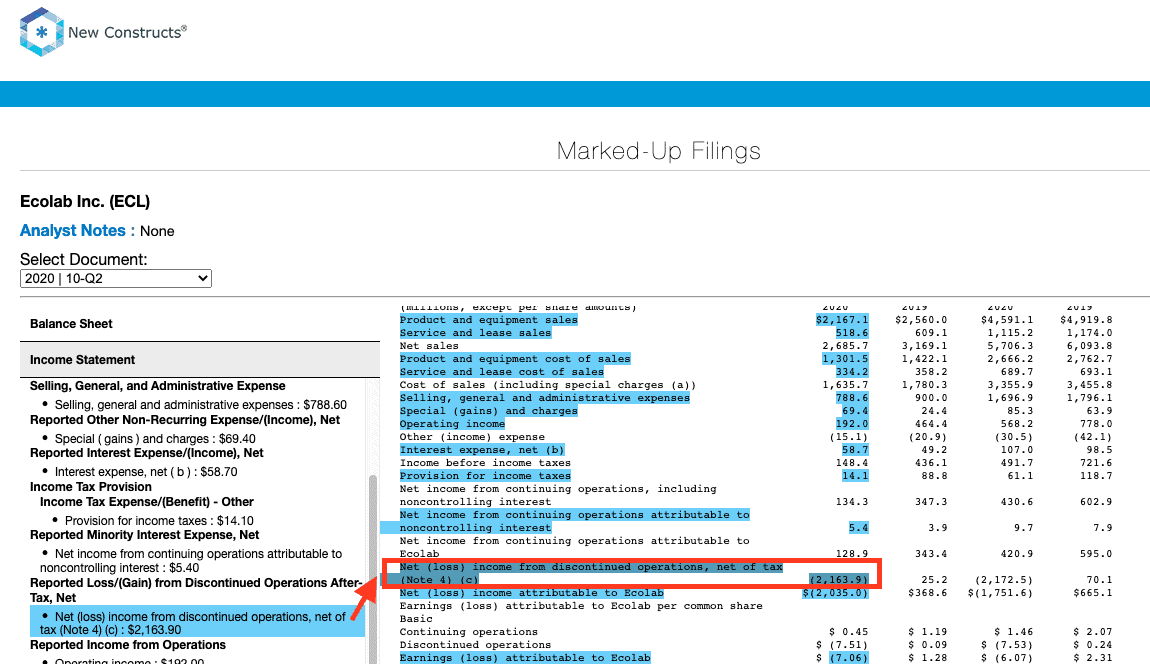
Task: Click highlighted Earnings (loss) attributable to Ecolab row
Action: point(525,658)
